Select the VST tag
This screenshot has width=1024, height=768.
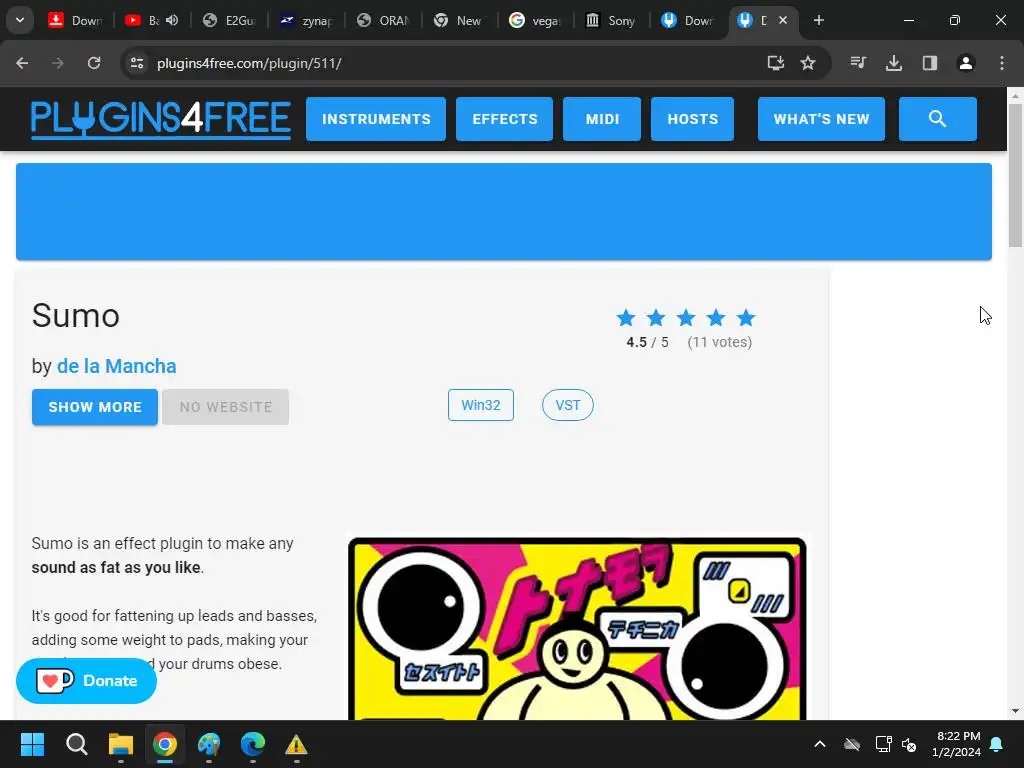click(568, 405)
